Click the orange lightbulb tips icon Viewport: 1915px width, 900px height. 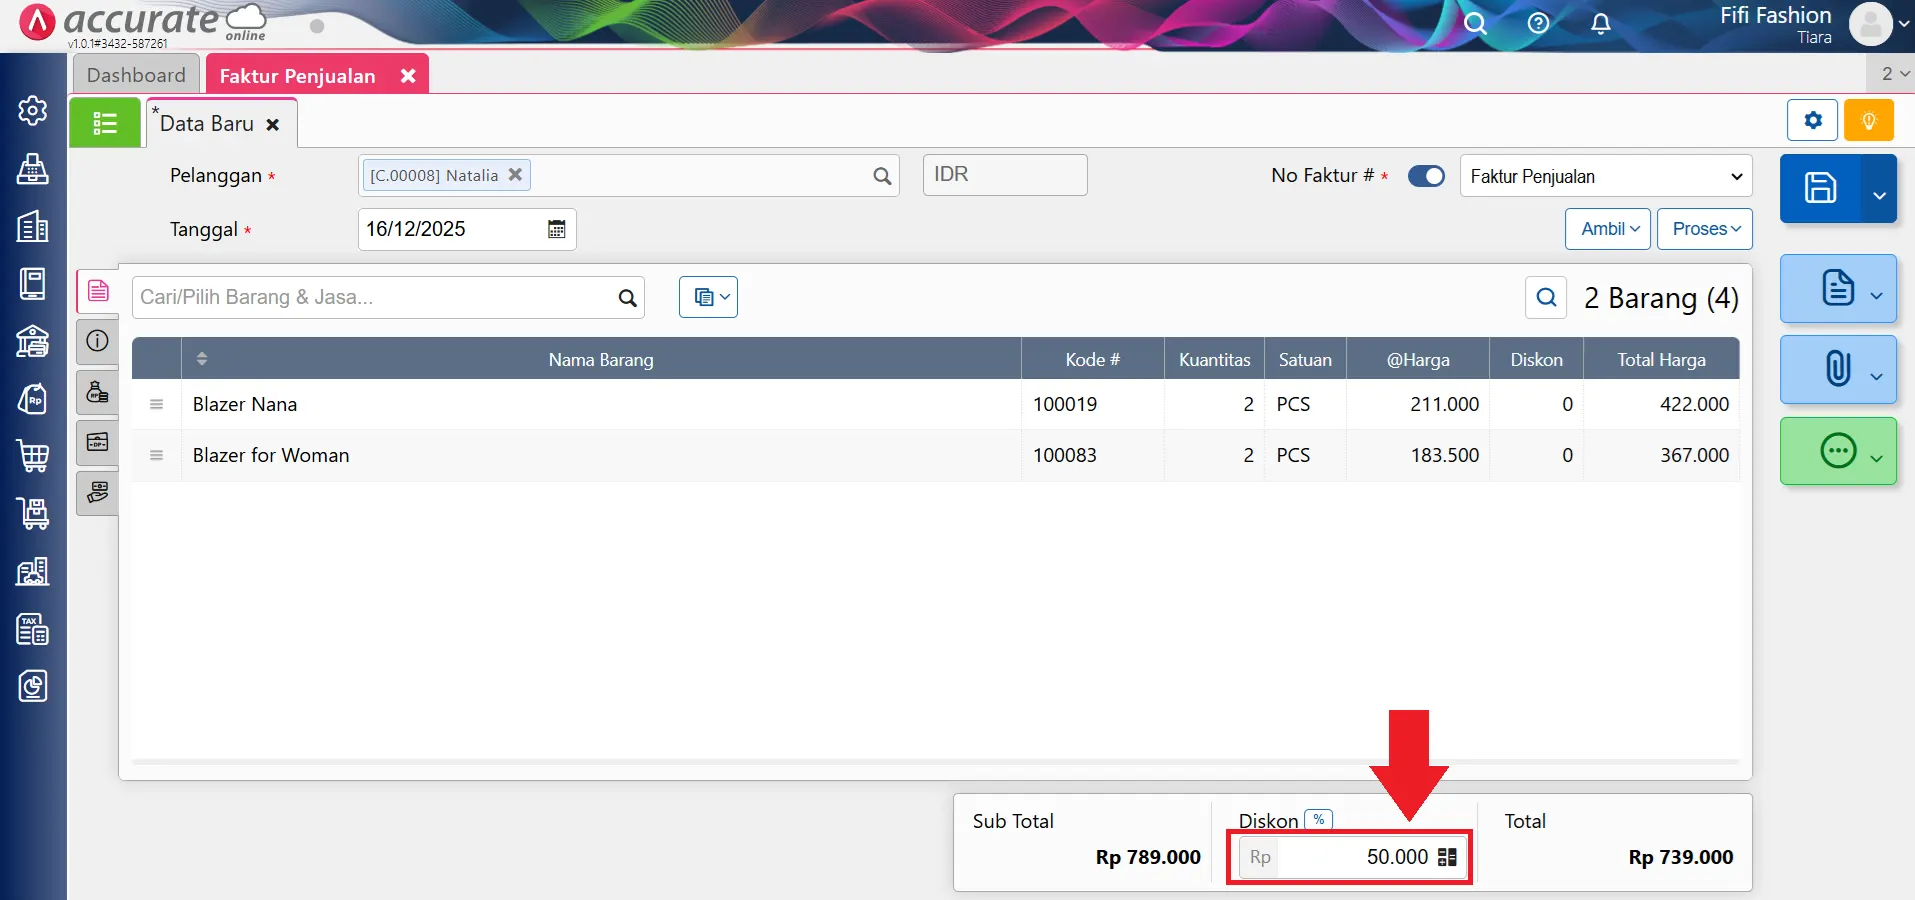(1868, 121)
